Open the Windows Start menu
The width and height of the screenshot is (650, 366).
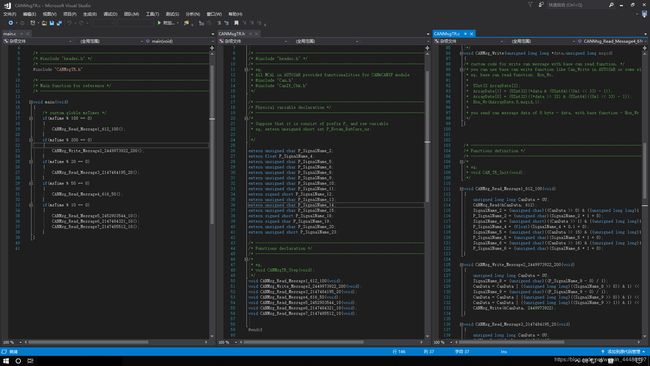tap(6, 361)
